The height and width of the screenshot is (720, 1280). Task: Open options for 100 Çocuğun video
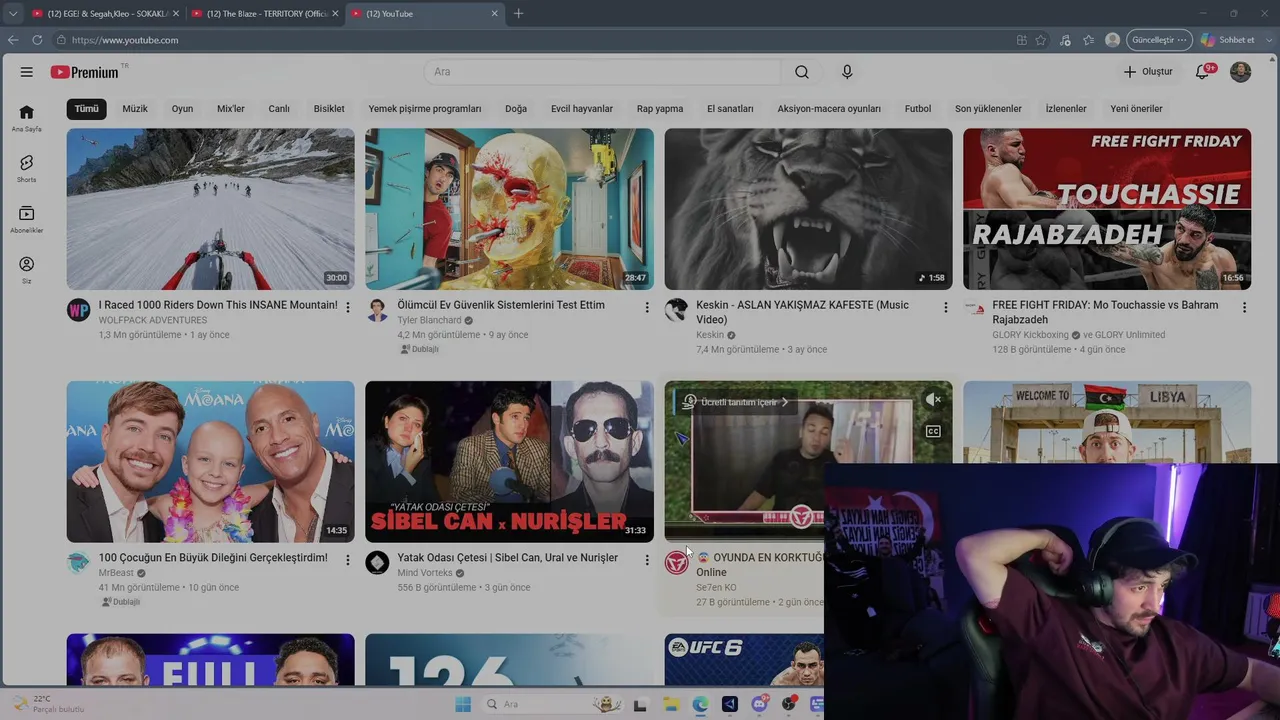click(x=347, y=560)
